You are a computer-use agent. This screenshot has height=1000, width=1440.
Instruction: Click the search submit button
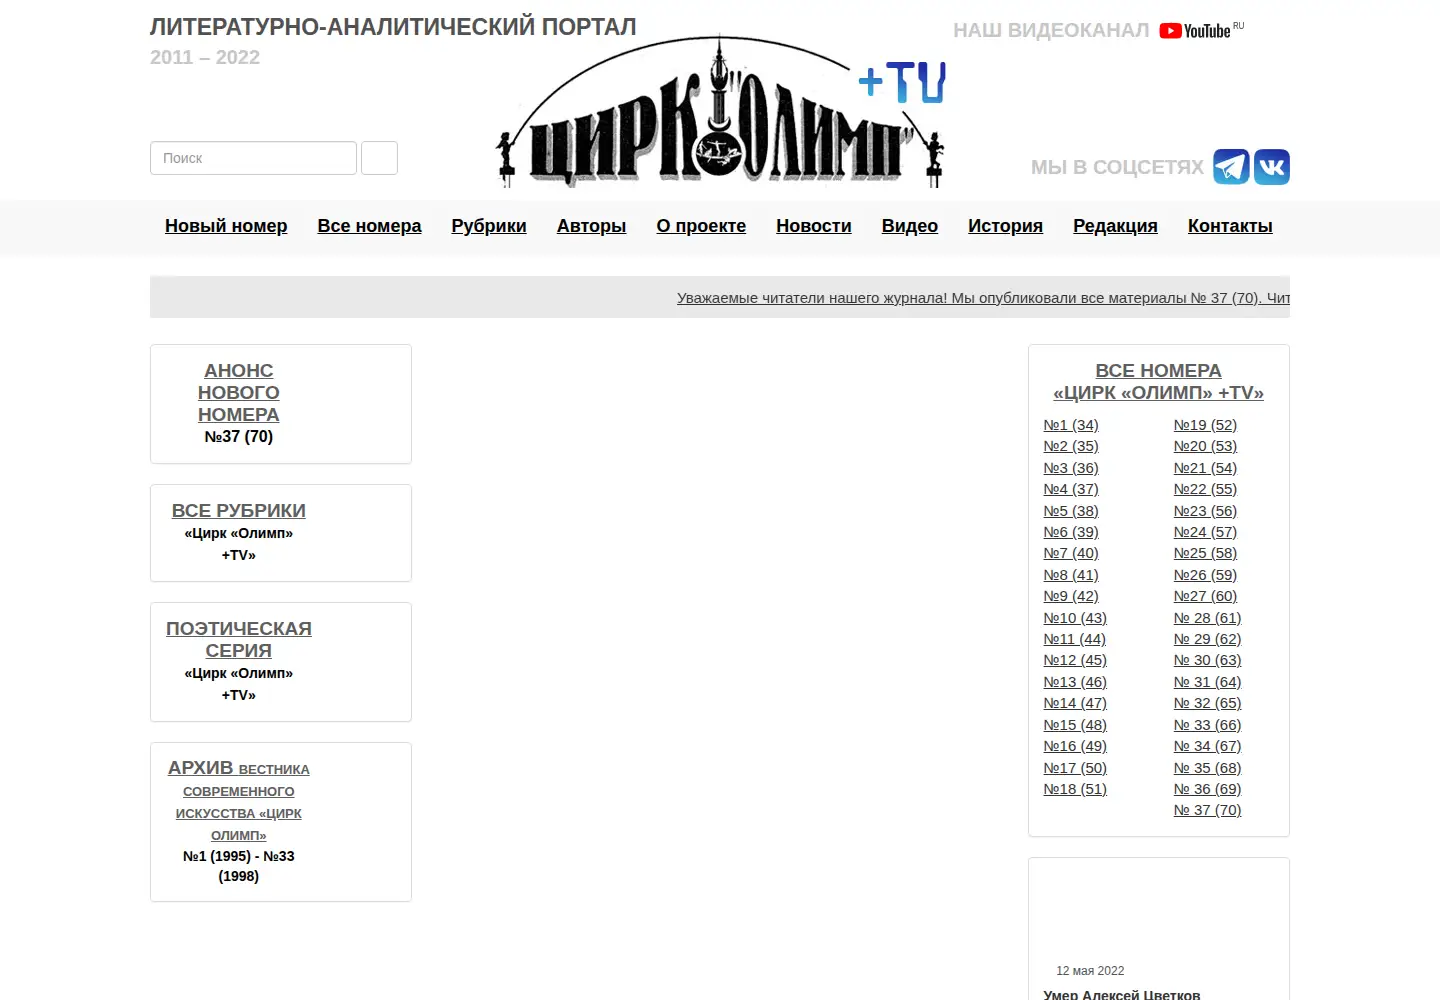tap(379, 158)
